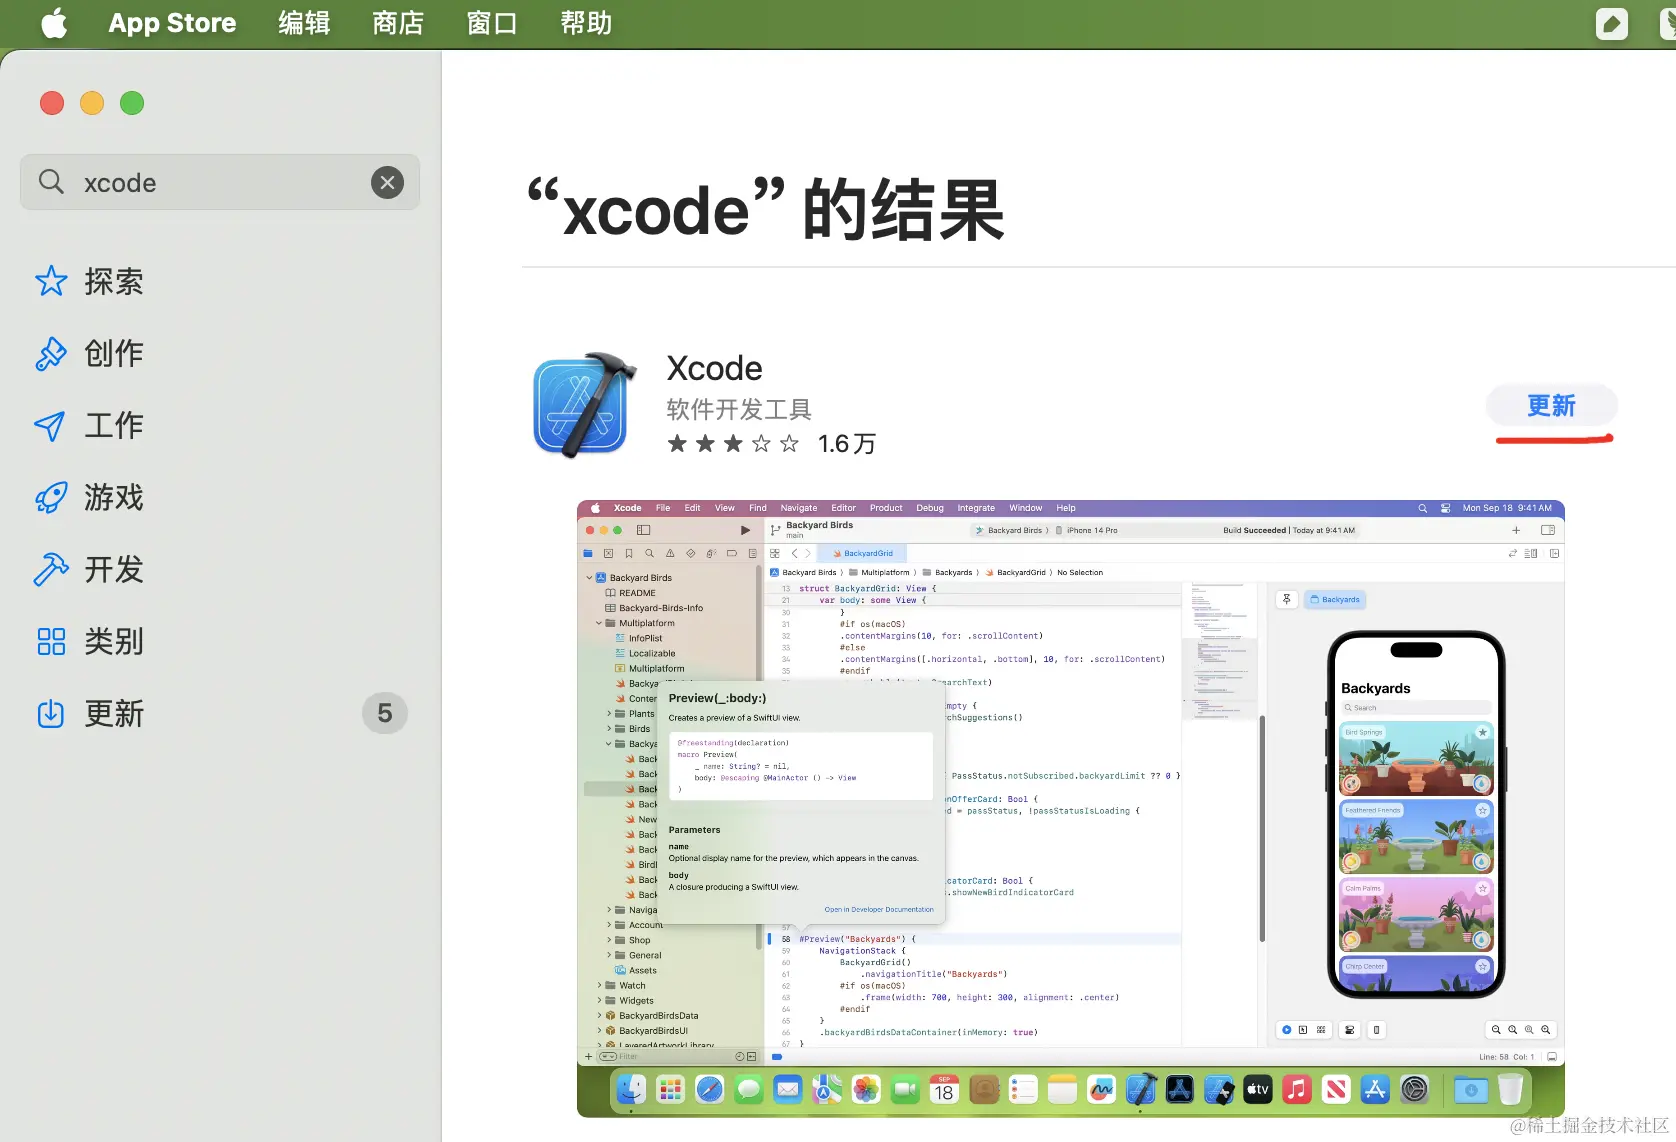Image resolution: width=1676 pixels, height=1142 pixels.
Task: Clear the xcode search text
Action: point(388,182)
